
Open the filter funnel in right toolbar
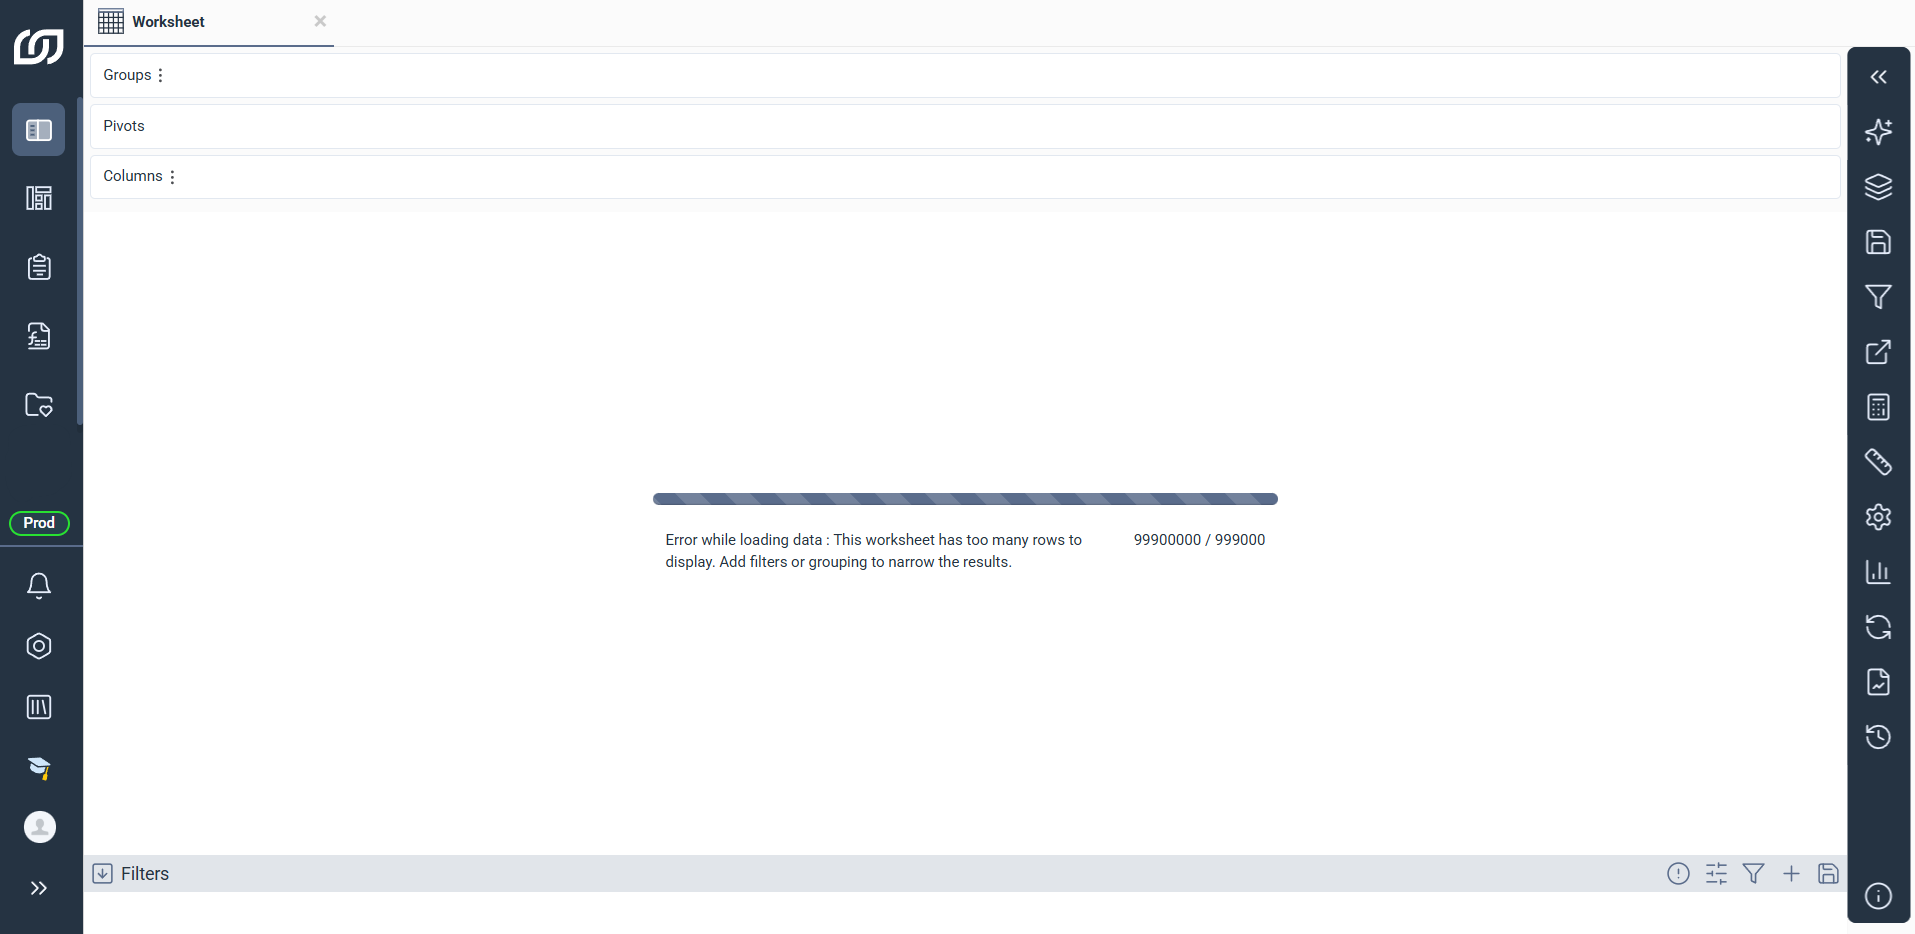[1879, 297]
